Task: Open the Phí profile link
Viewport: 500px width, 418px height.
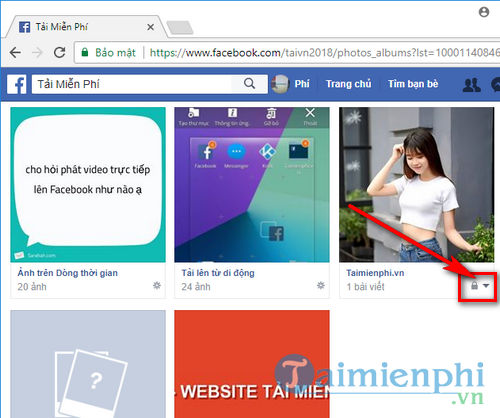Action: click(x=302, y=84)
